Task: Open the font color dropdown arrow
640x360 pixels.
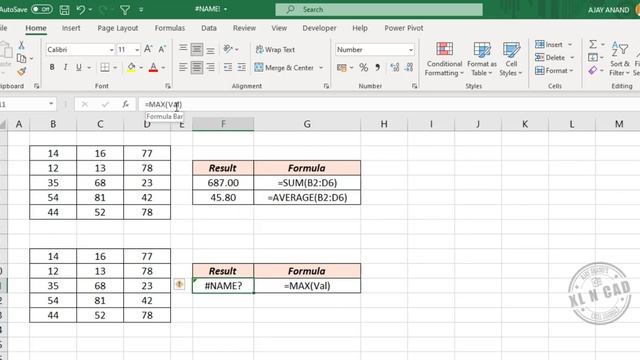Action: click(163, 68)
